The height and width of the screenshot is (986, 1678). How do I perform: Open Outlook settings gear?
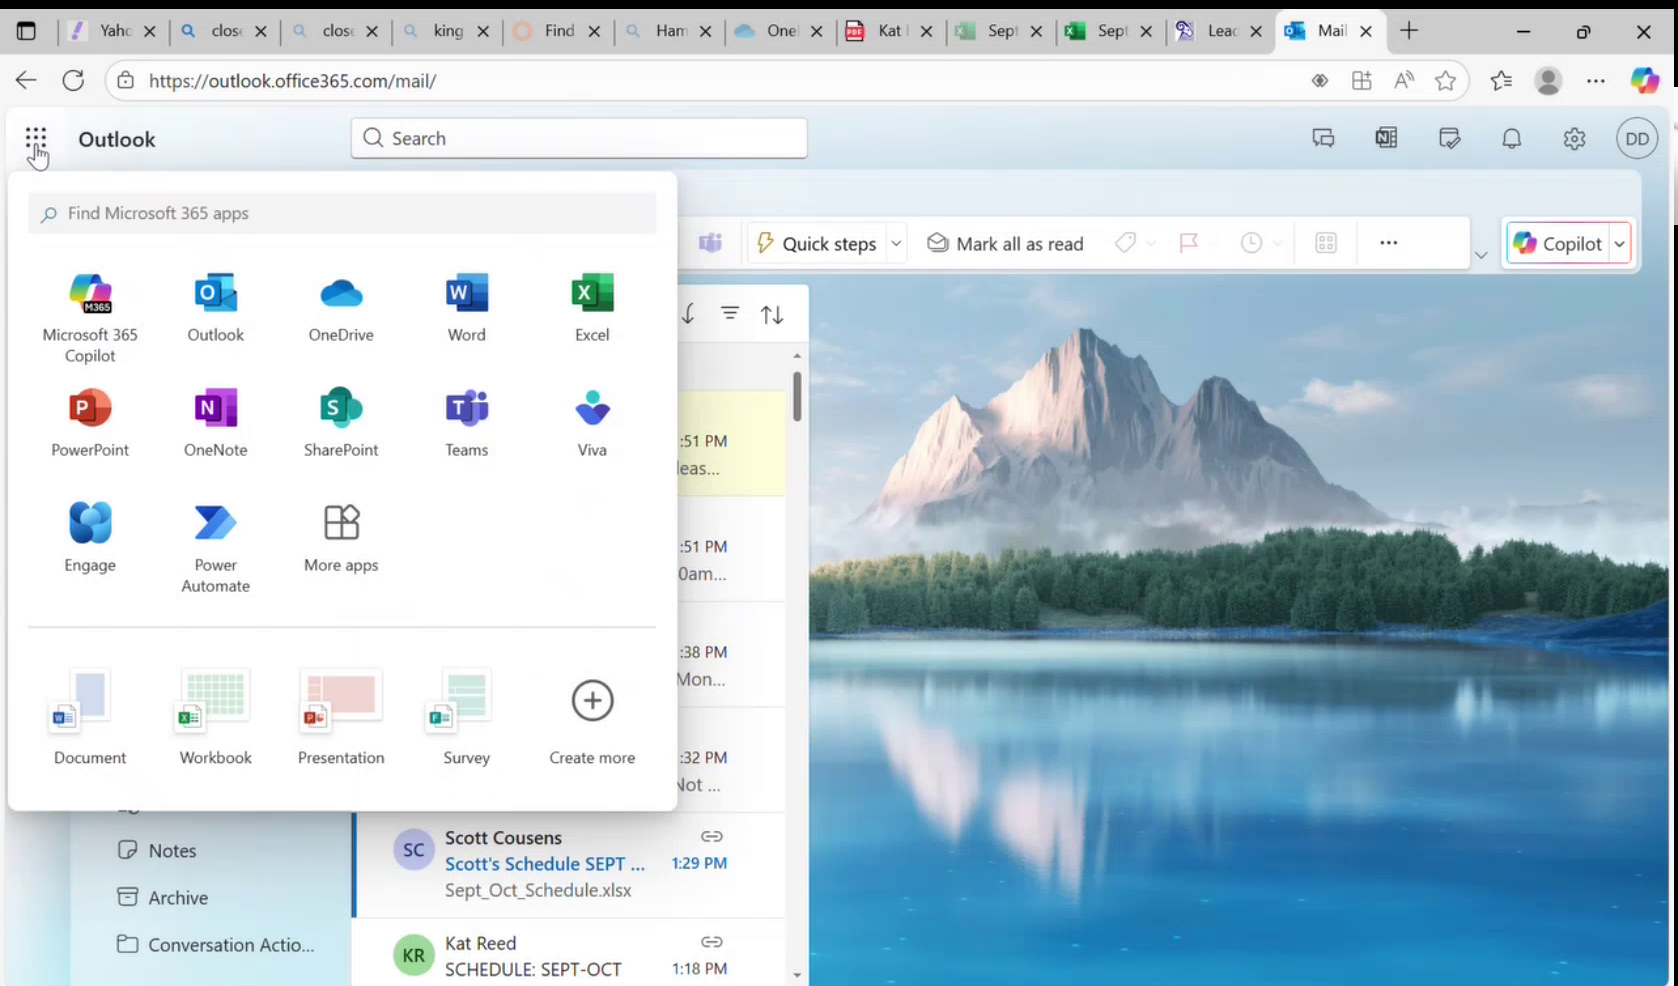[x=1573, y=138]
